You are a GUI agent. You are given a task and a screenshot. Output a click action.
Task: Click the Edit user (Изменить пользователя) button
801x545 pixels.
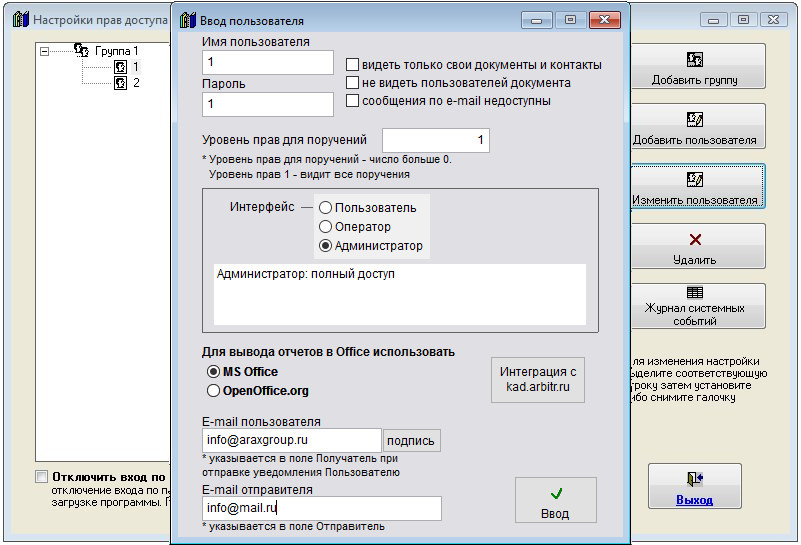click(698, 186)
